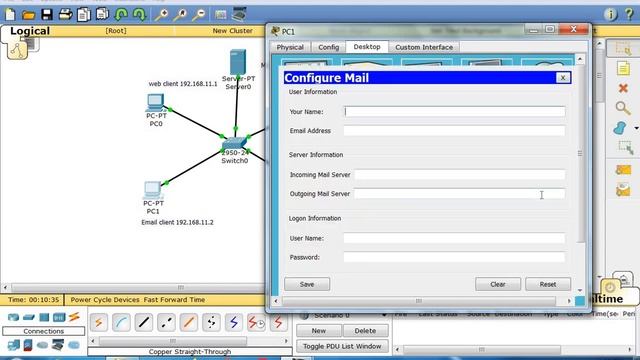Select the Add Simple PDU envelope
The width and height of the screenshot is (640, 360).
pyautogui.click(x=623, y=170)
